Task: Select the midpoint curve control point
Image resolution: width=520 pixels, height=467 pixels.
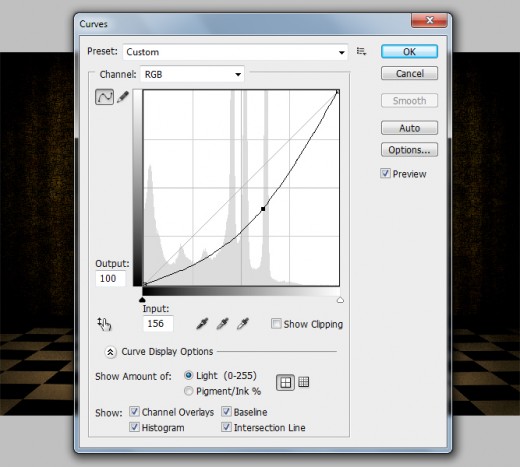Action: [x=263, y=209]
